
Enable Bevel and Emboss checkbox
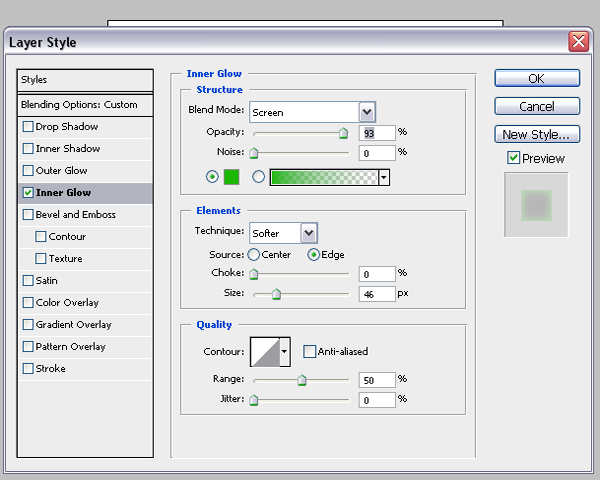pos(28,214)
